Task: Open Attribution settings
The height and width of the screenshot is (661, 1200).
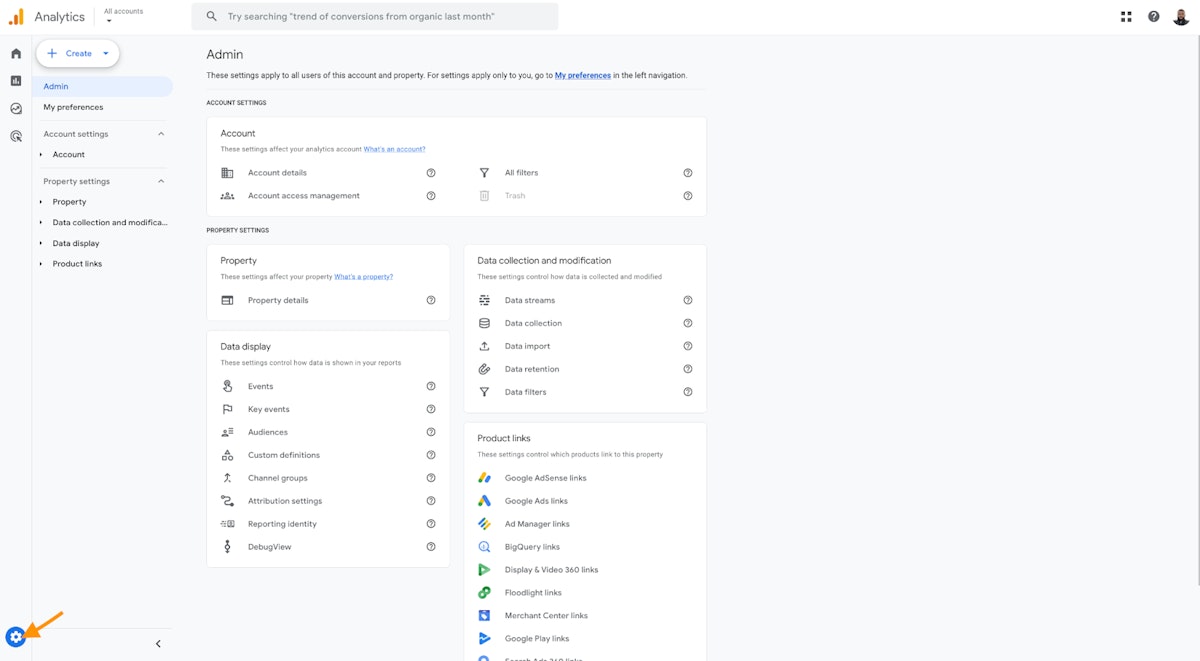Action: (x=285, y=501)
